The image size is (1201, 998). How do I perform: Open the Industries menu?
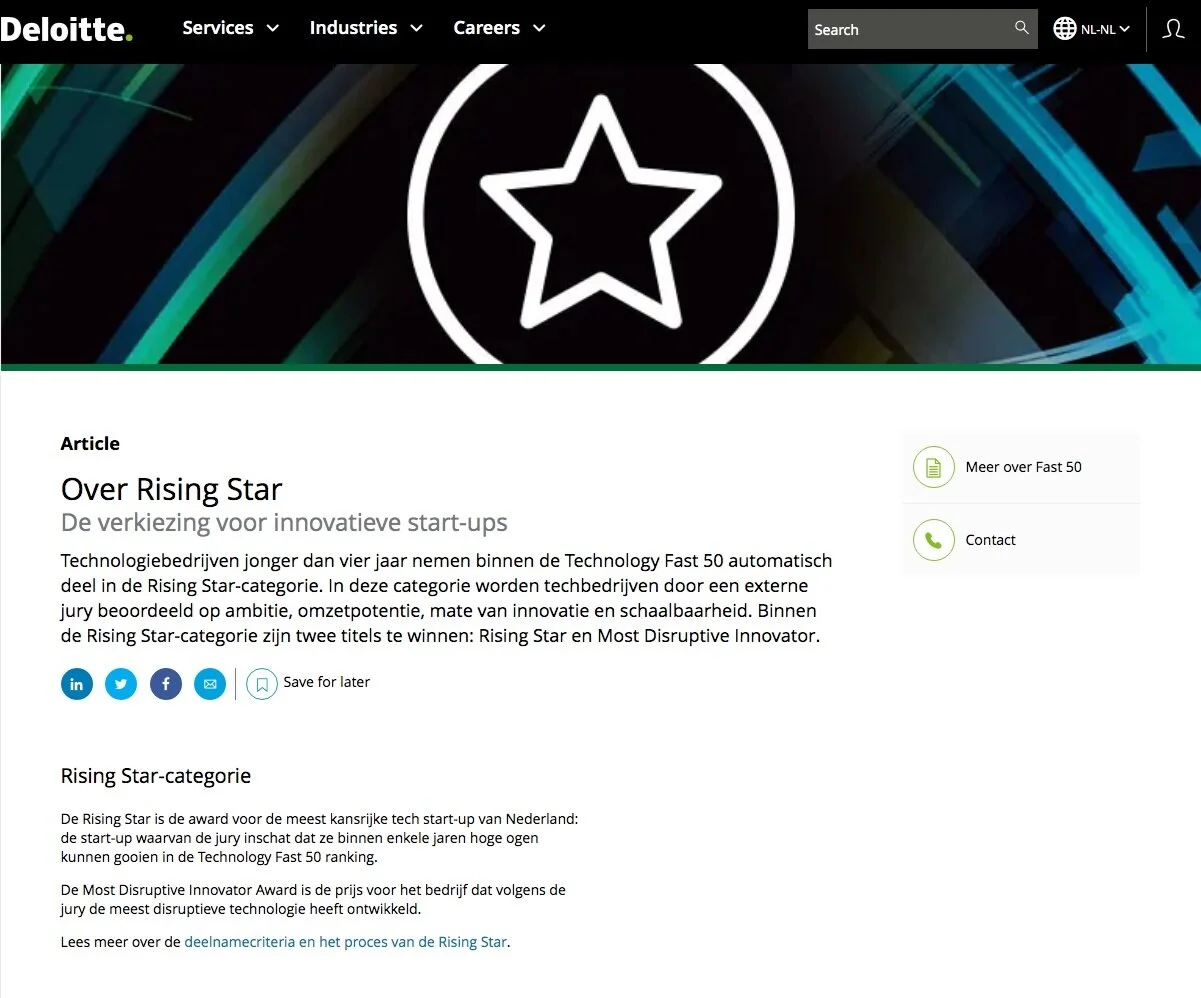click(353, 28)
